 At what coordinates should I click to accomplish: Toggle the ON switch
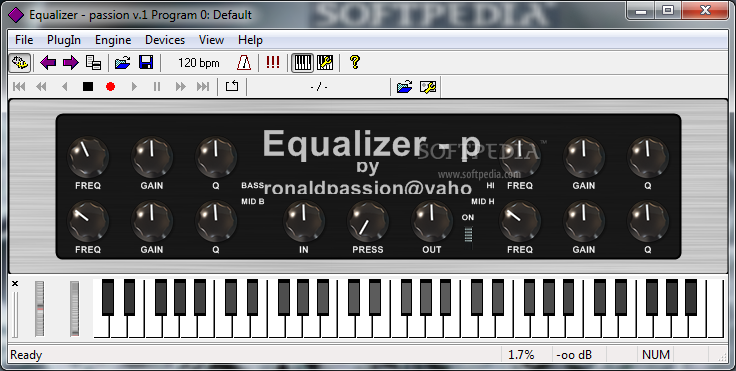[468, 234]
